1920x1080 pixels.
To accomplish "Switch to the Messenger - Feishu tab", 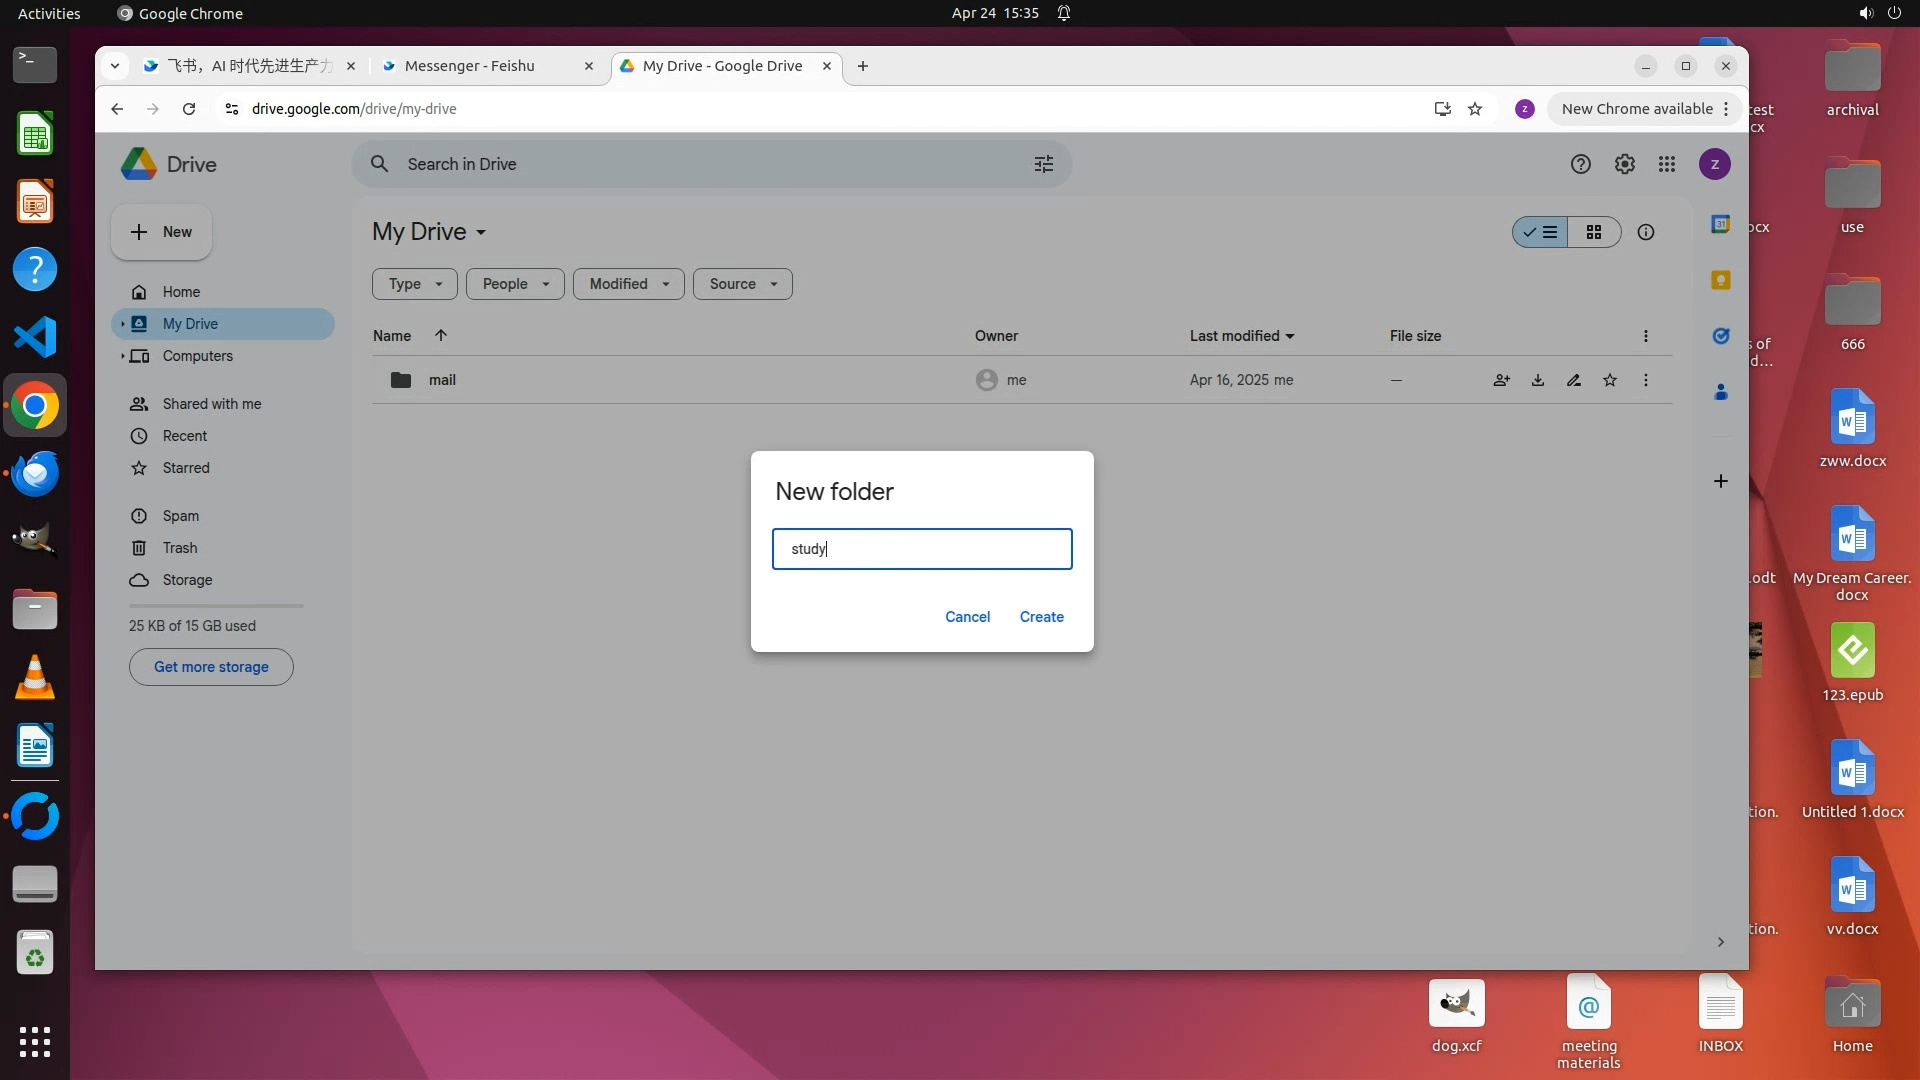I will (470, 66).
